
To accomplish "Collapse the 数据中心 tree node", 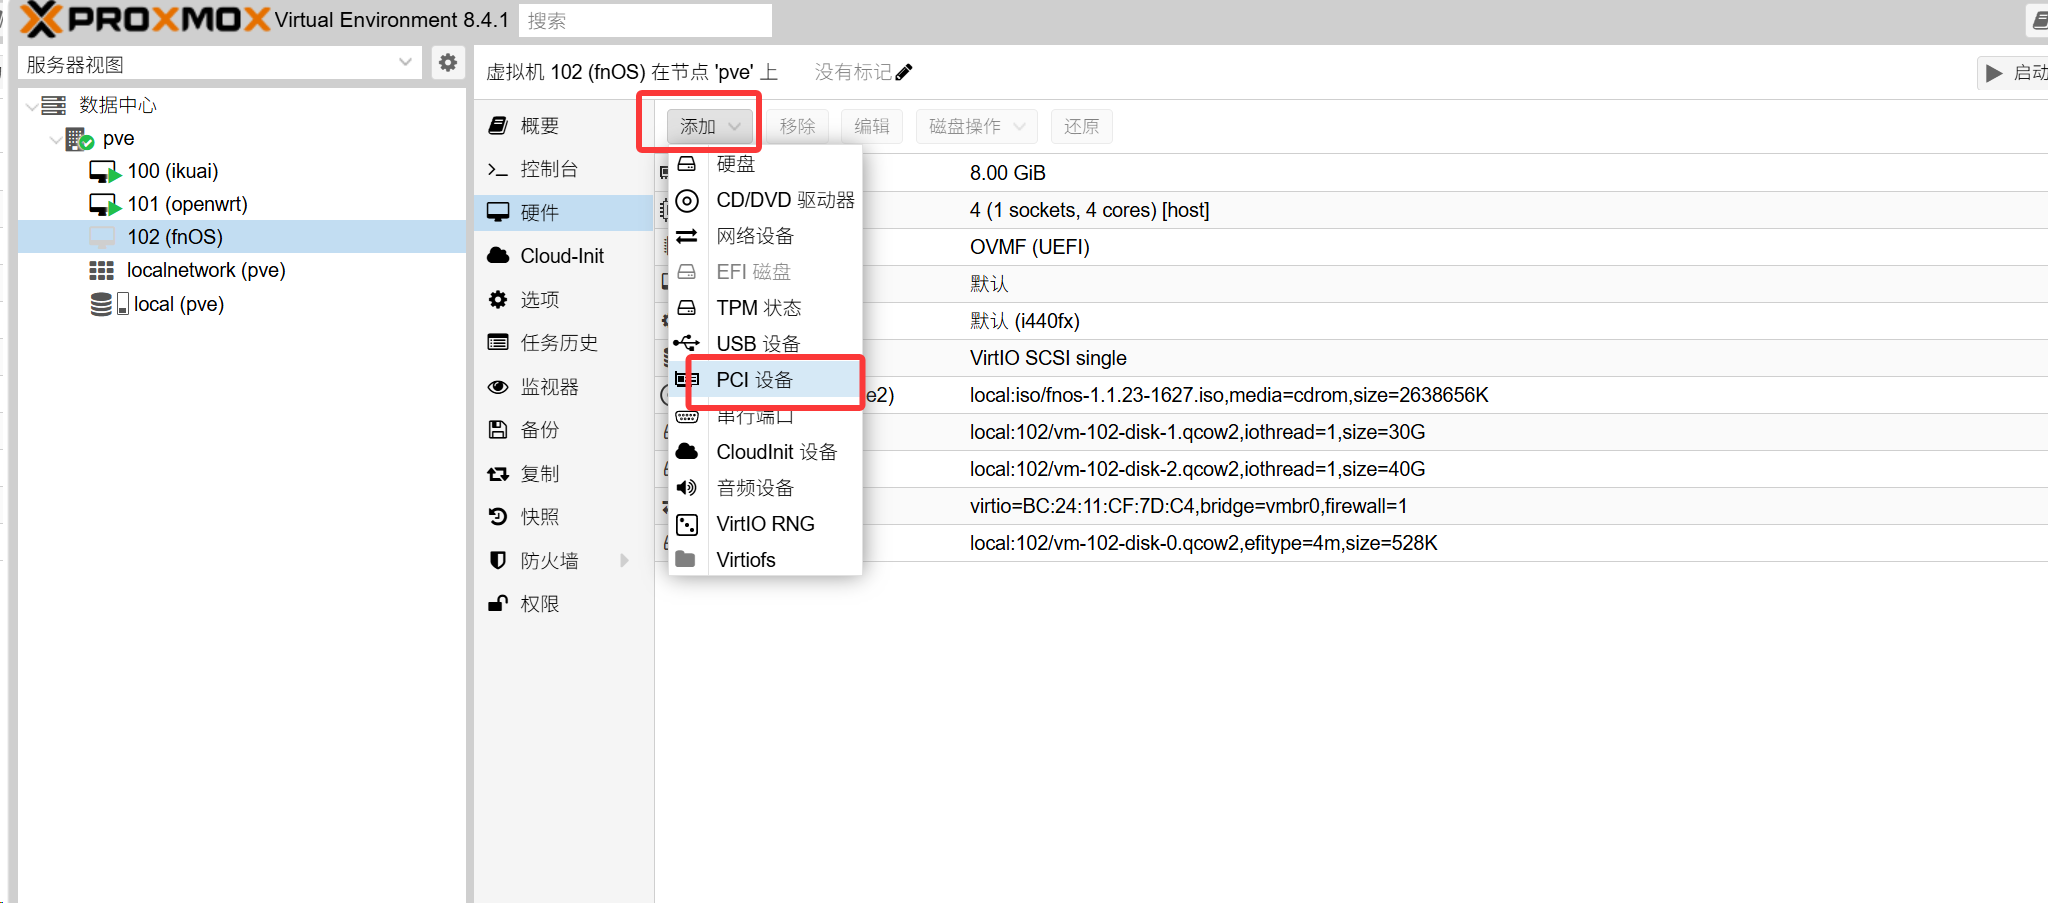I will point(32,106).
